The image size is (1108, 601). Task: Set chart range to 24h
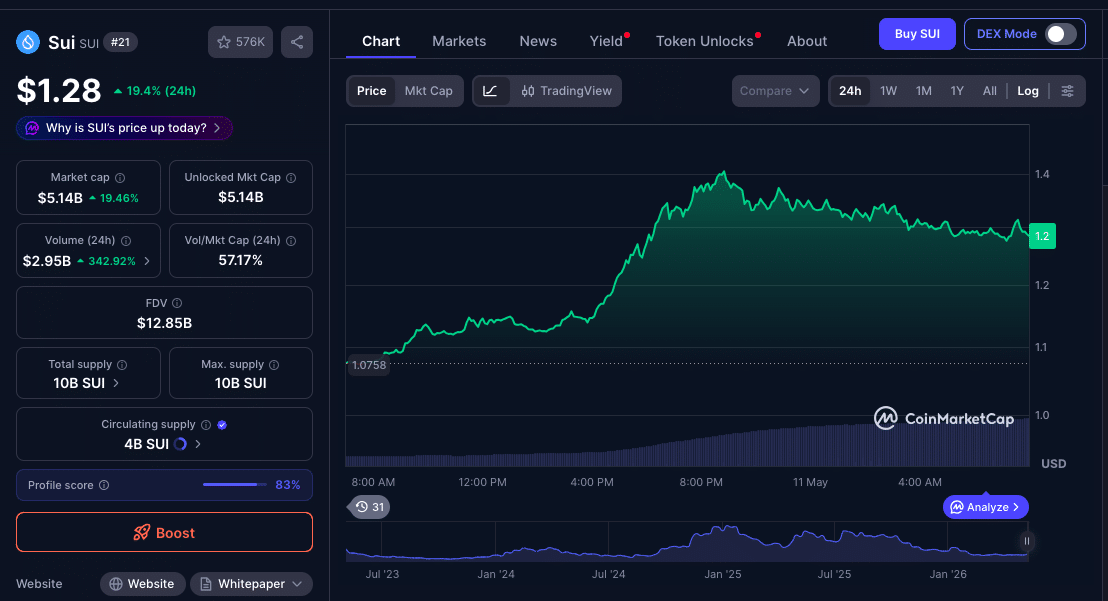[850, 91]
